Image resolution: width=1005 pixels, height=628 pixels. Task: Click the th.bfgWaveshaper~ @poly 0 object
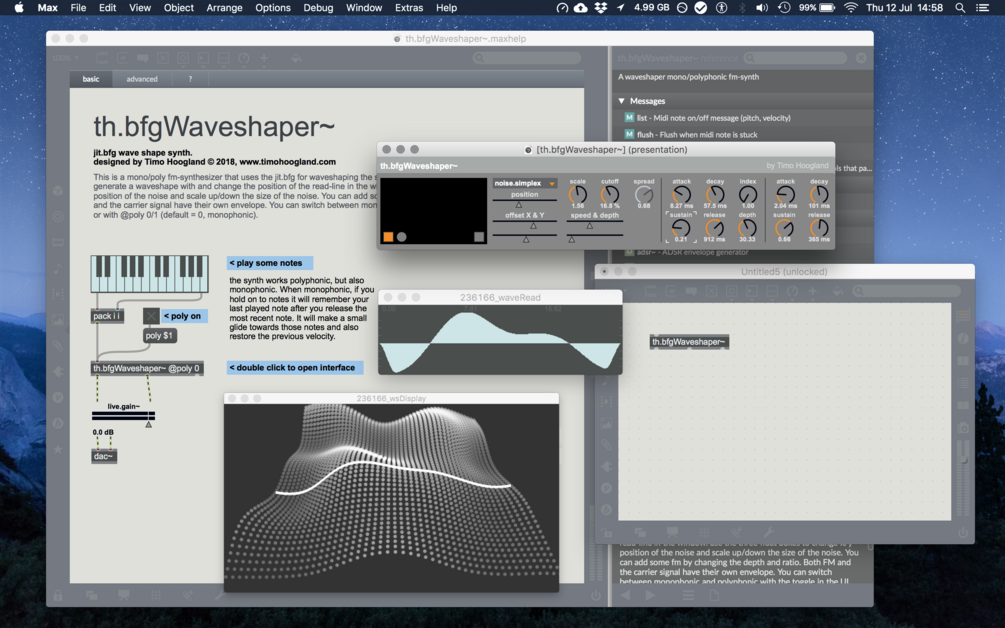pos(147,368)
